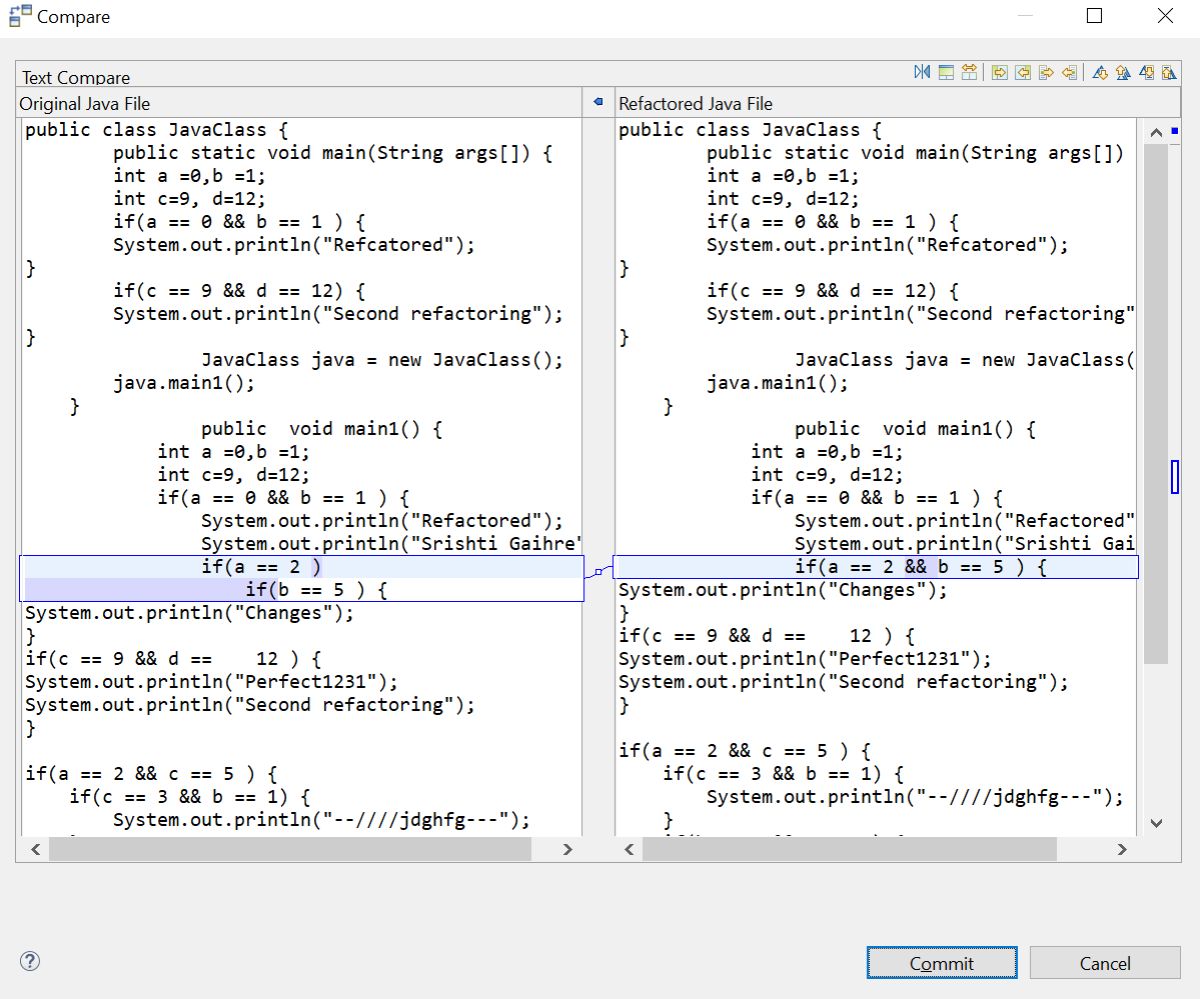Click the Compare window title icon

click(20, 16)
